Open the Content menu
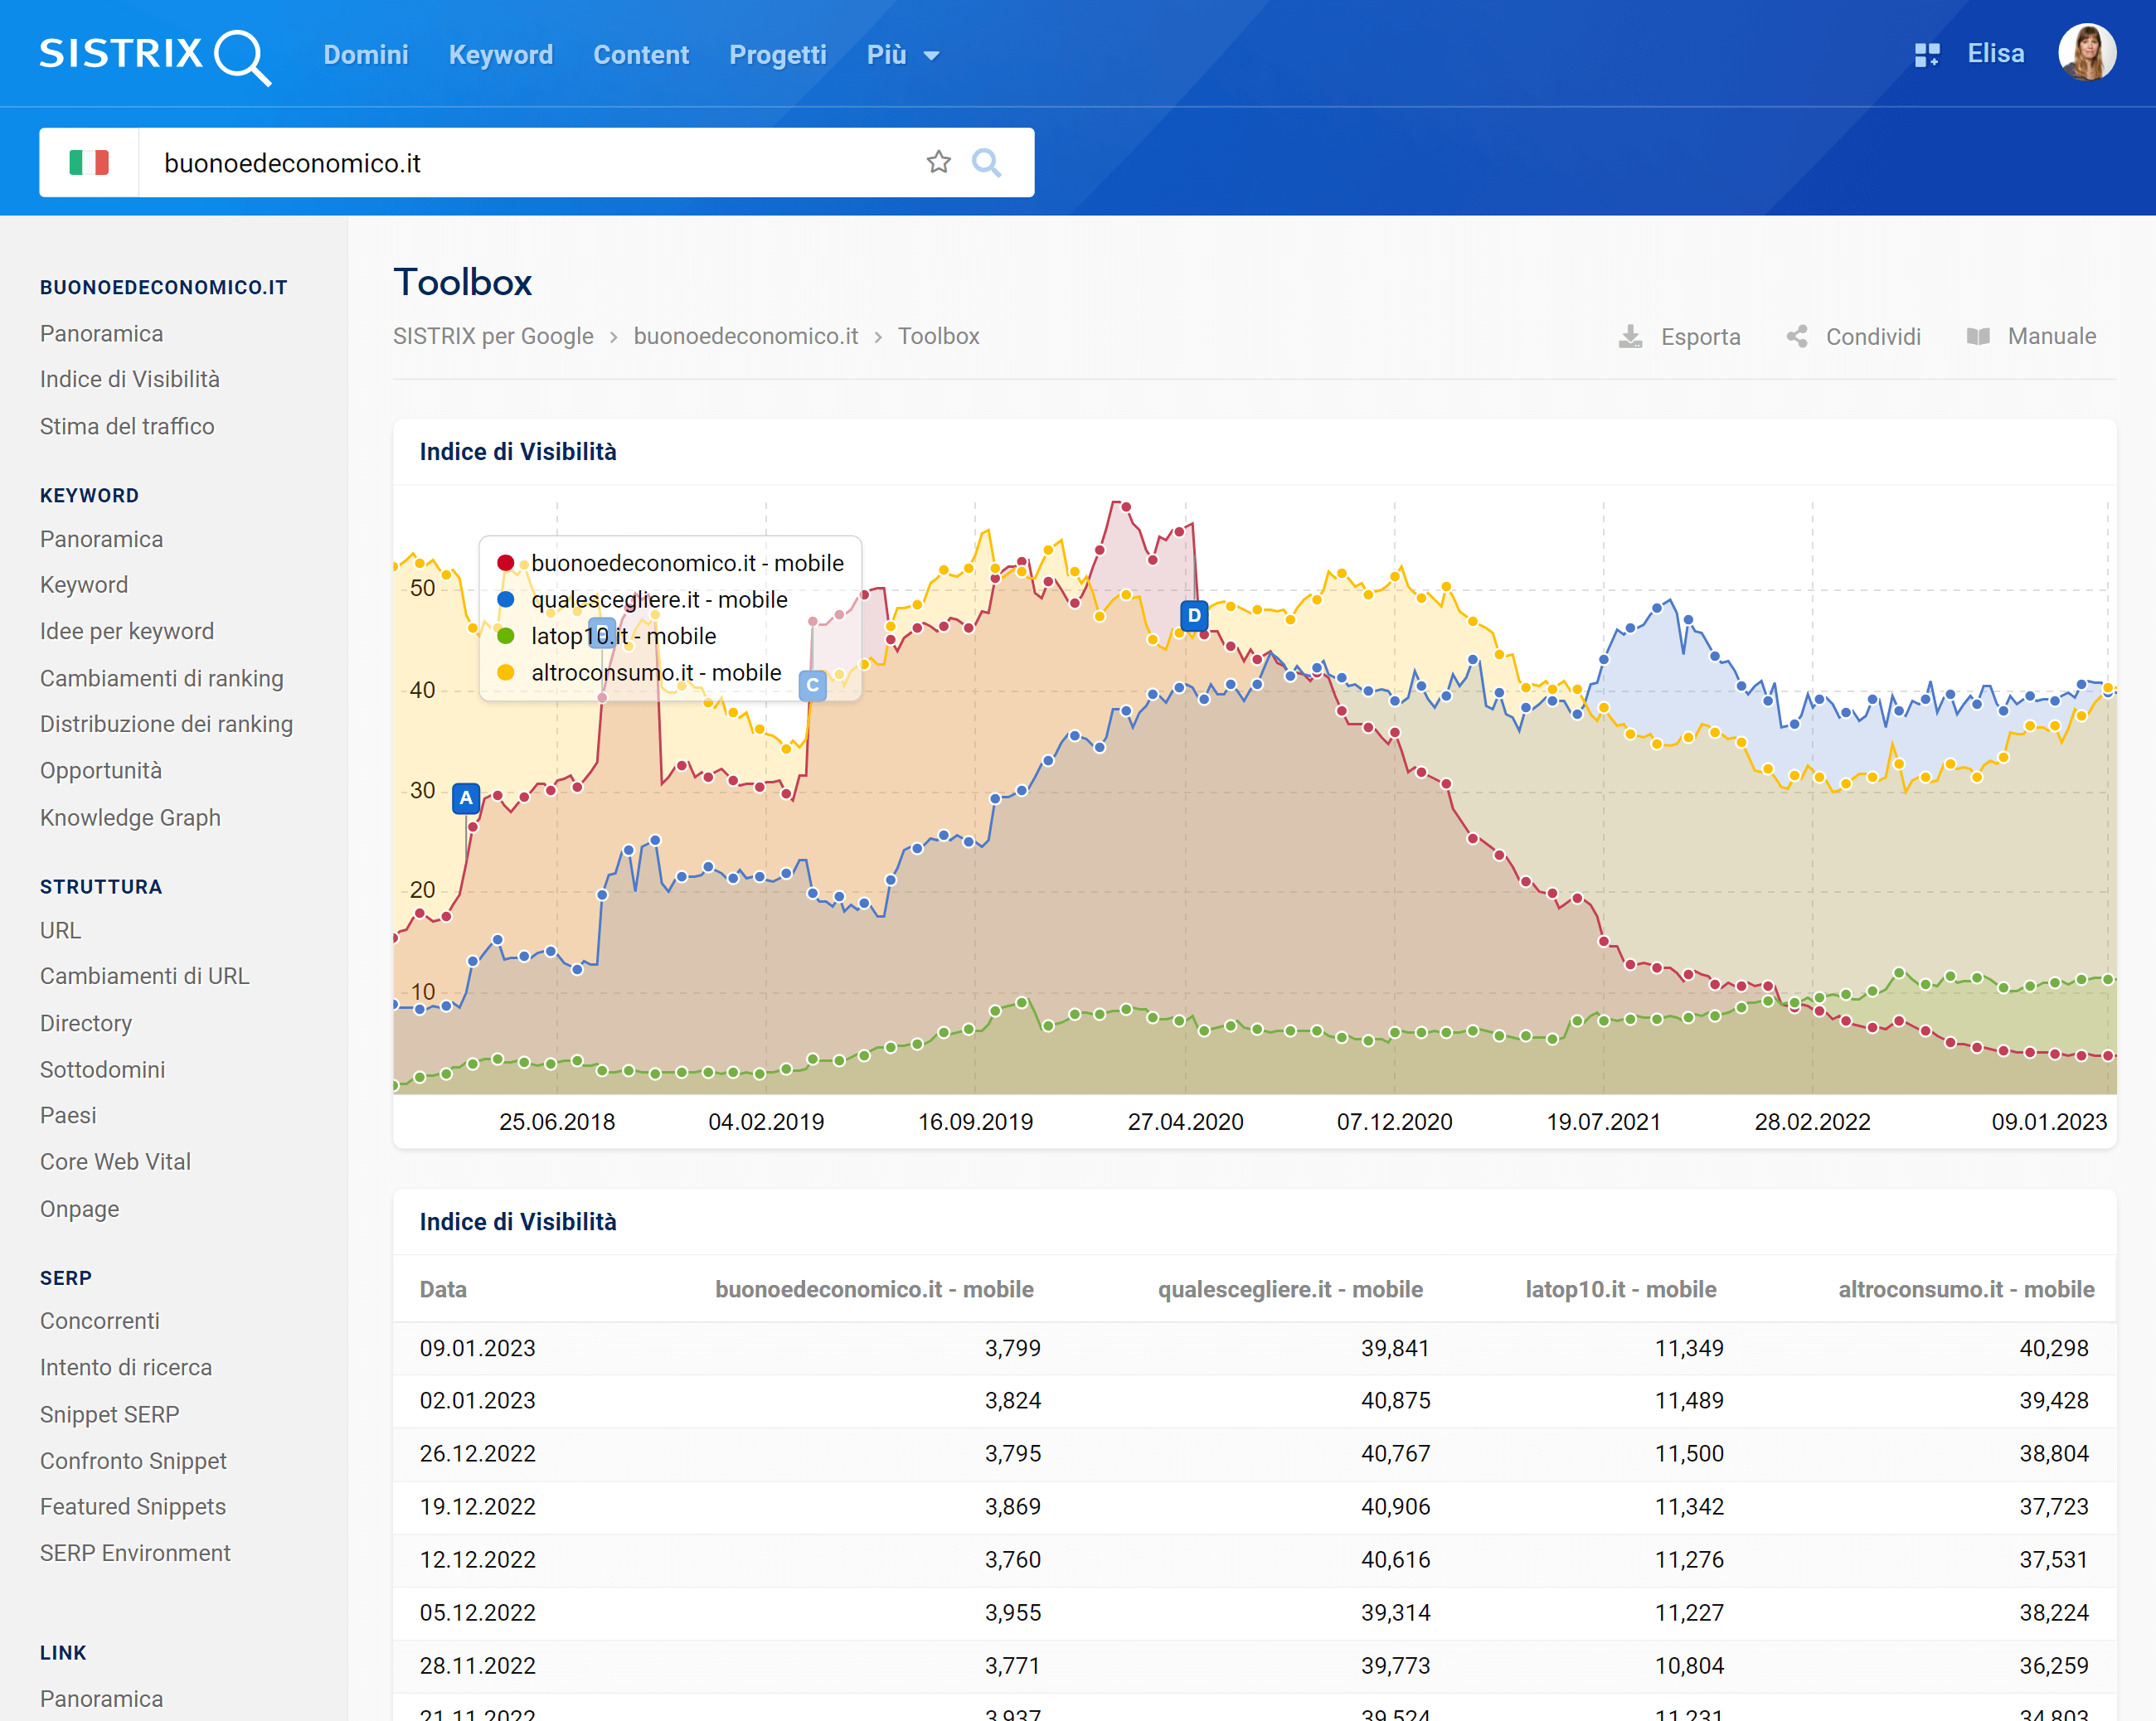The image size is (2156, 1721). pyautogui.click(x=641, y=55)
